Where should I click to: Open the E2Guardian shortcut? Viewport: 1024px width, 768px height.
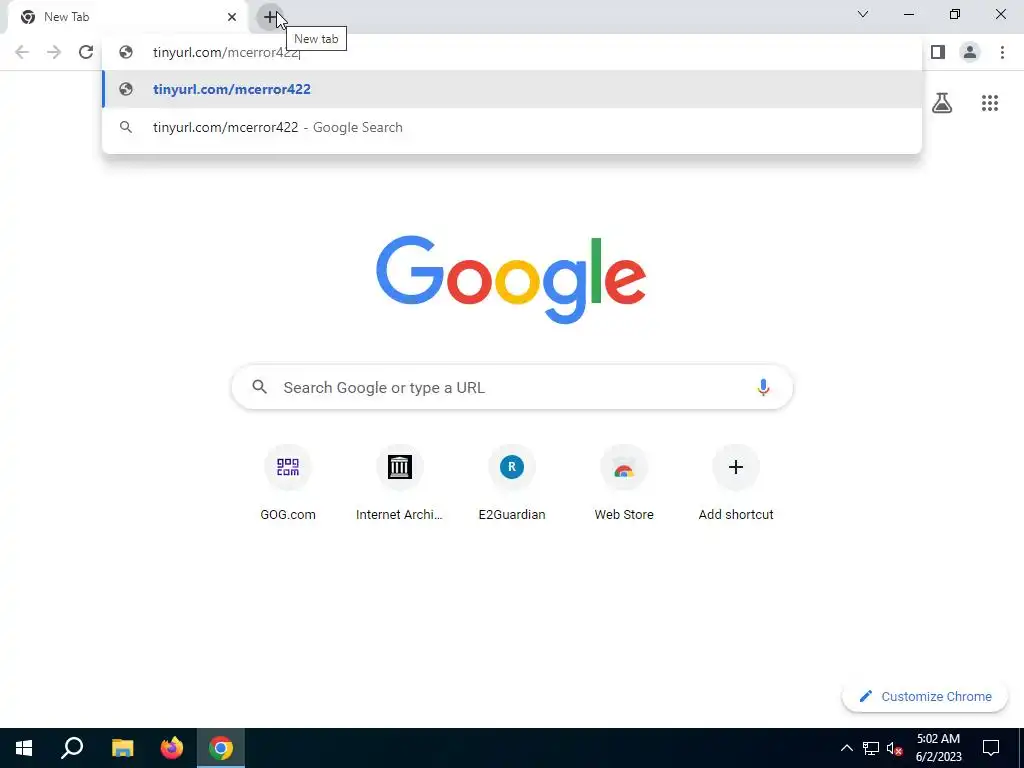(x=511, y=483)
